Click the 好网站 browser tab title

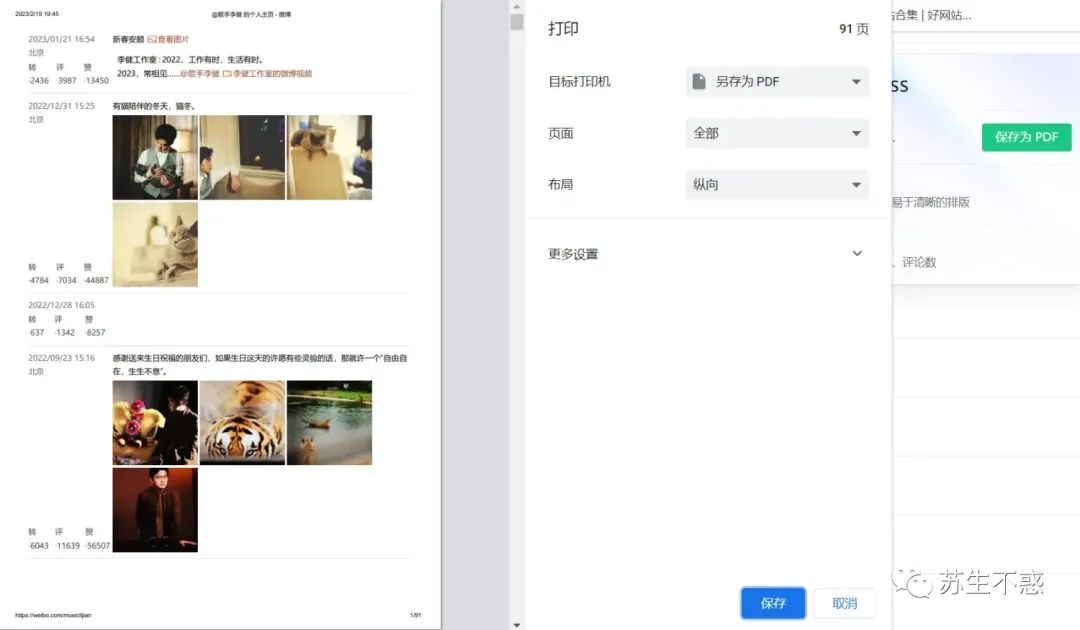pyautogui.click(x=949, y=15)
